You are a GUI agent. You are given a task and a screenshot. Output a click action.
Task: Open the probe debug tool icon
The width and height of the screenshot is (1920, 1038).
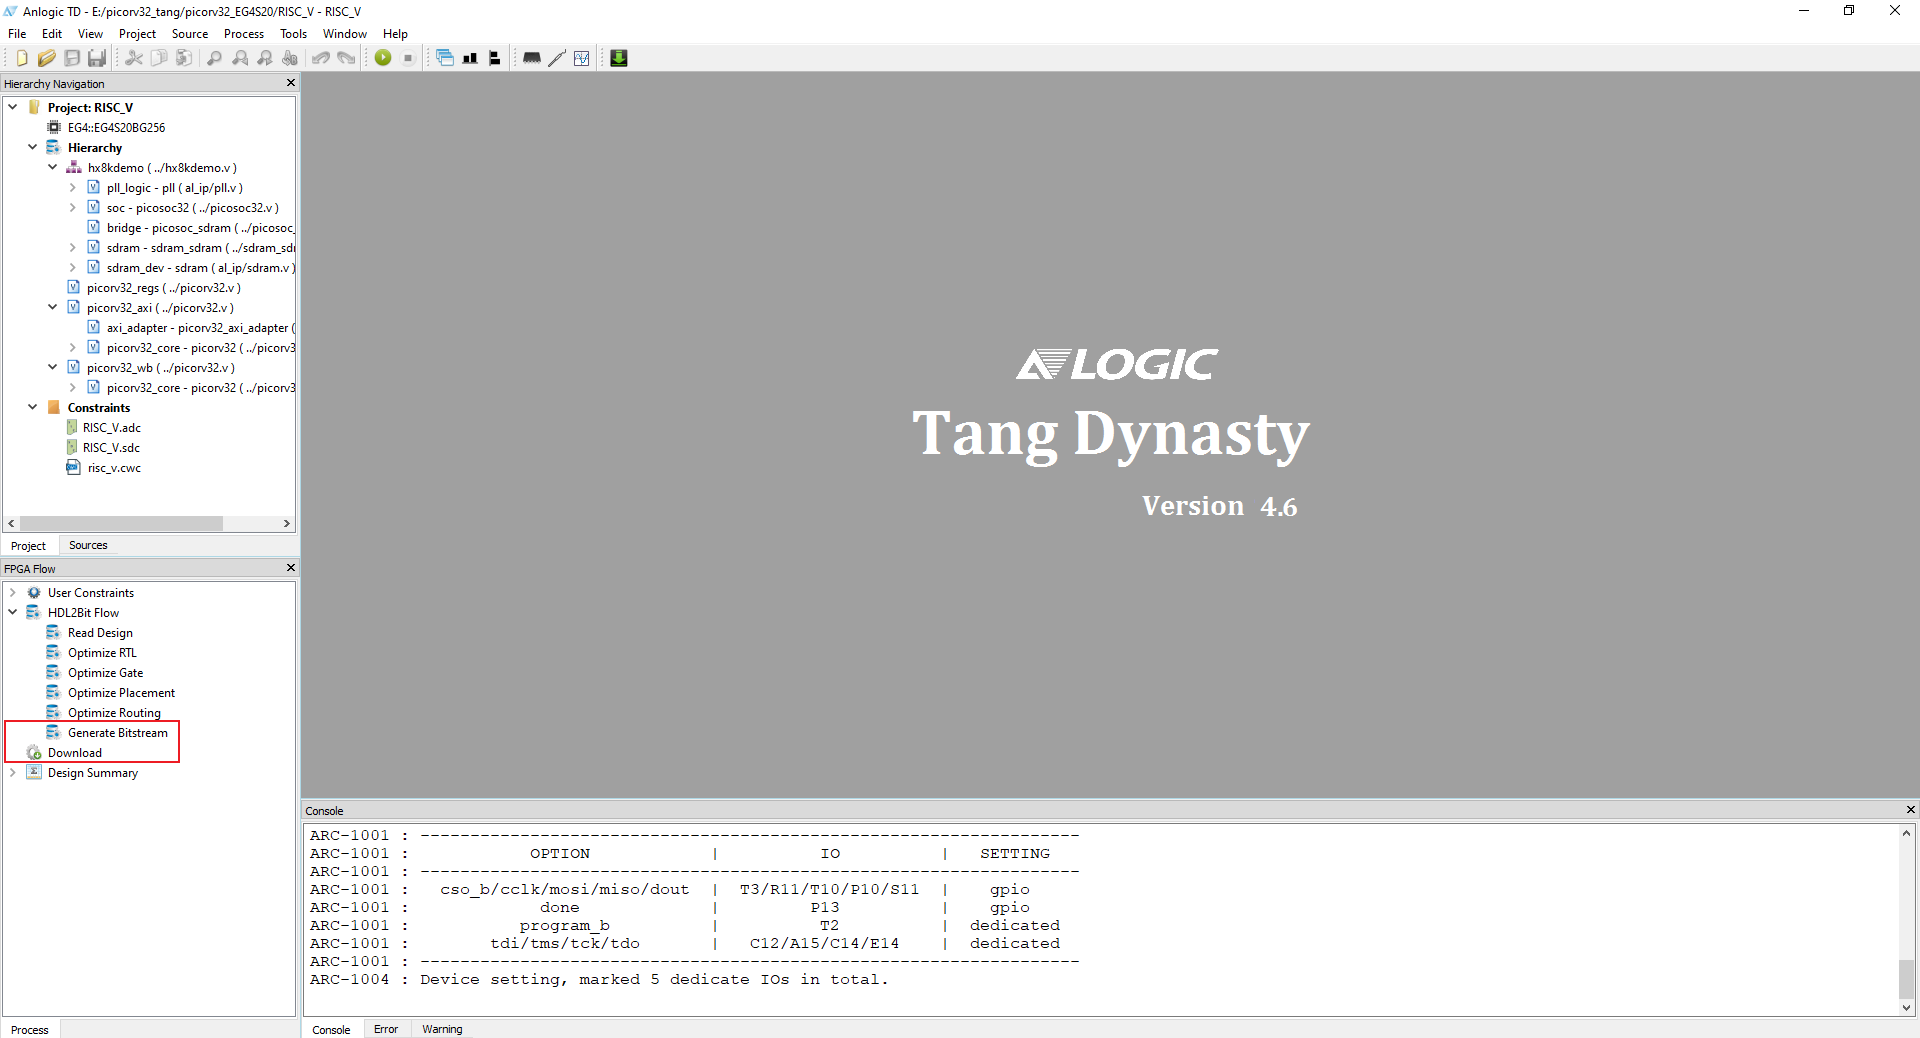(x=557, y=58)
